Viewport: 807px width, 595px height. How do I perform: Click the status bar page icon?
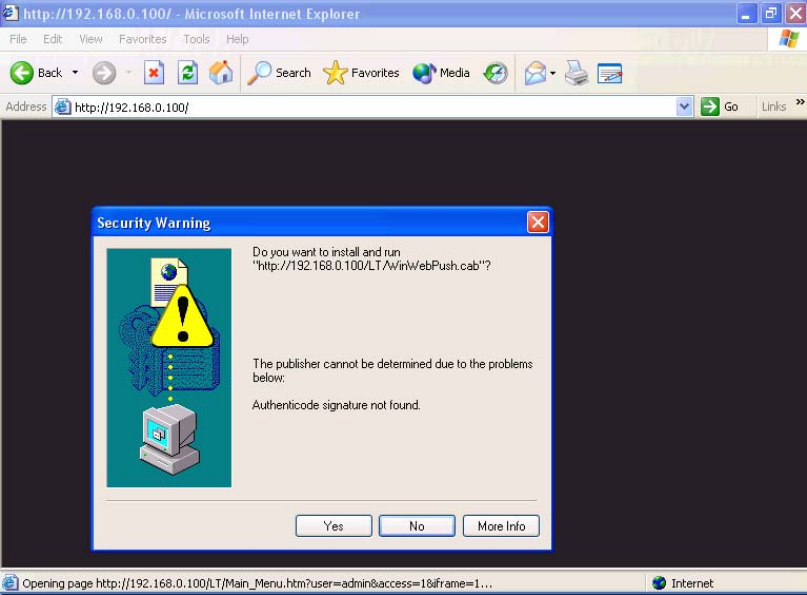coord(10,583)
